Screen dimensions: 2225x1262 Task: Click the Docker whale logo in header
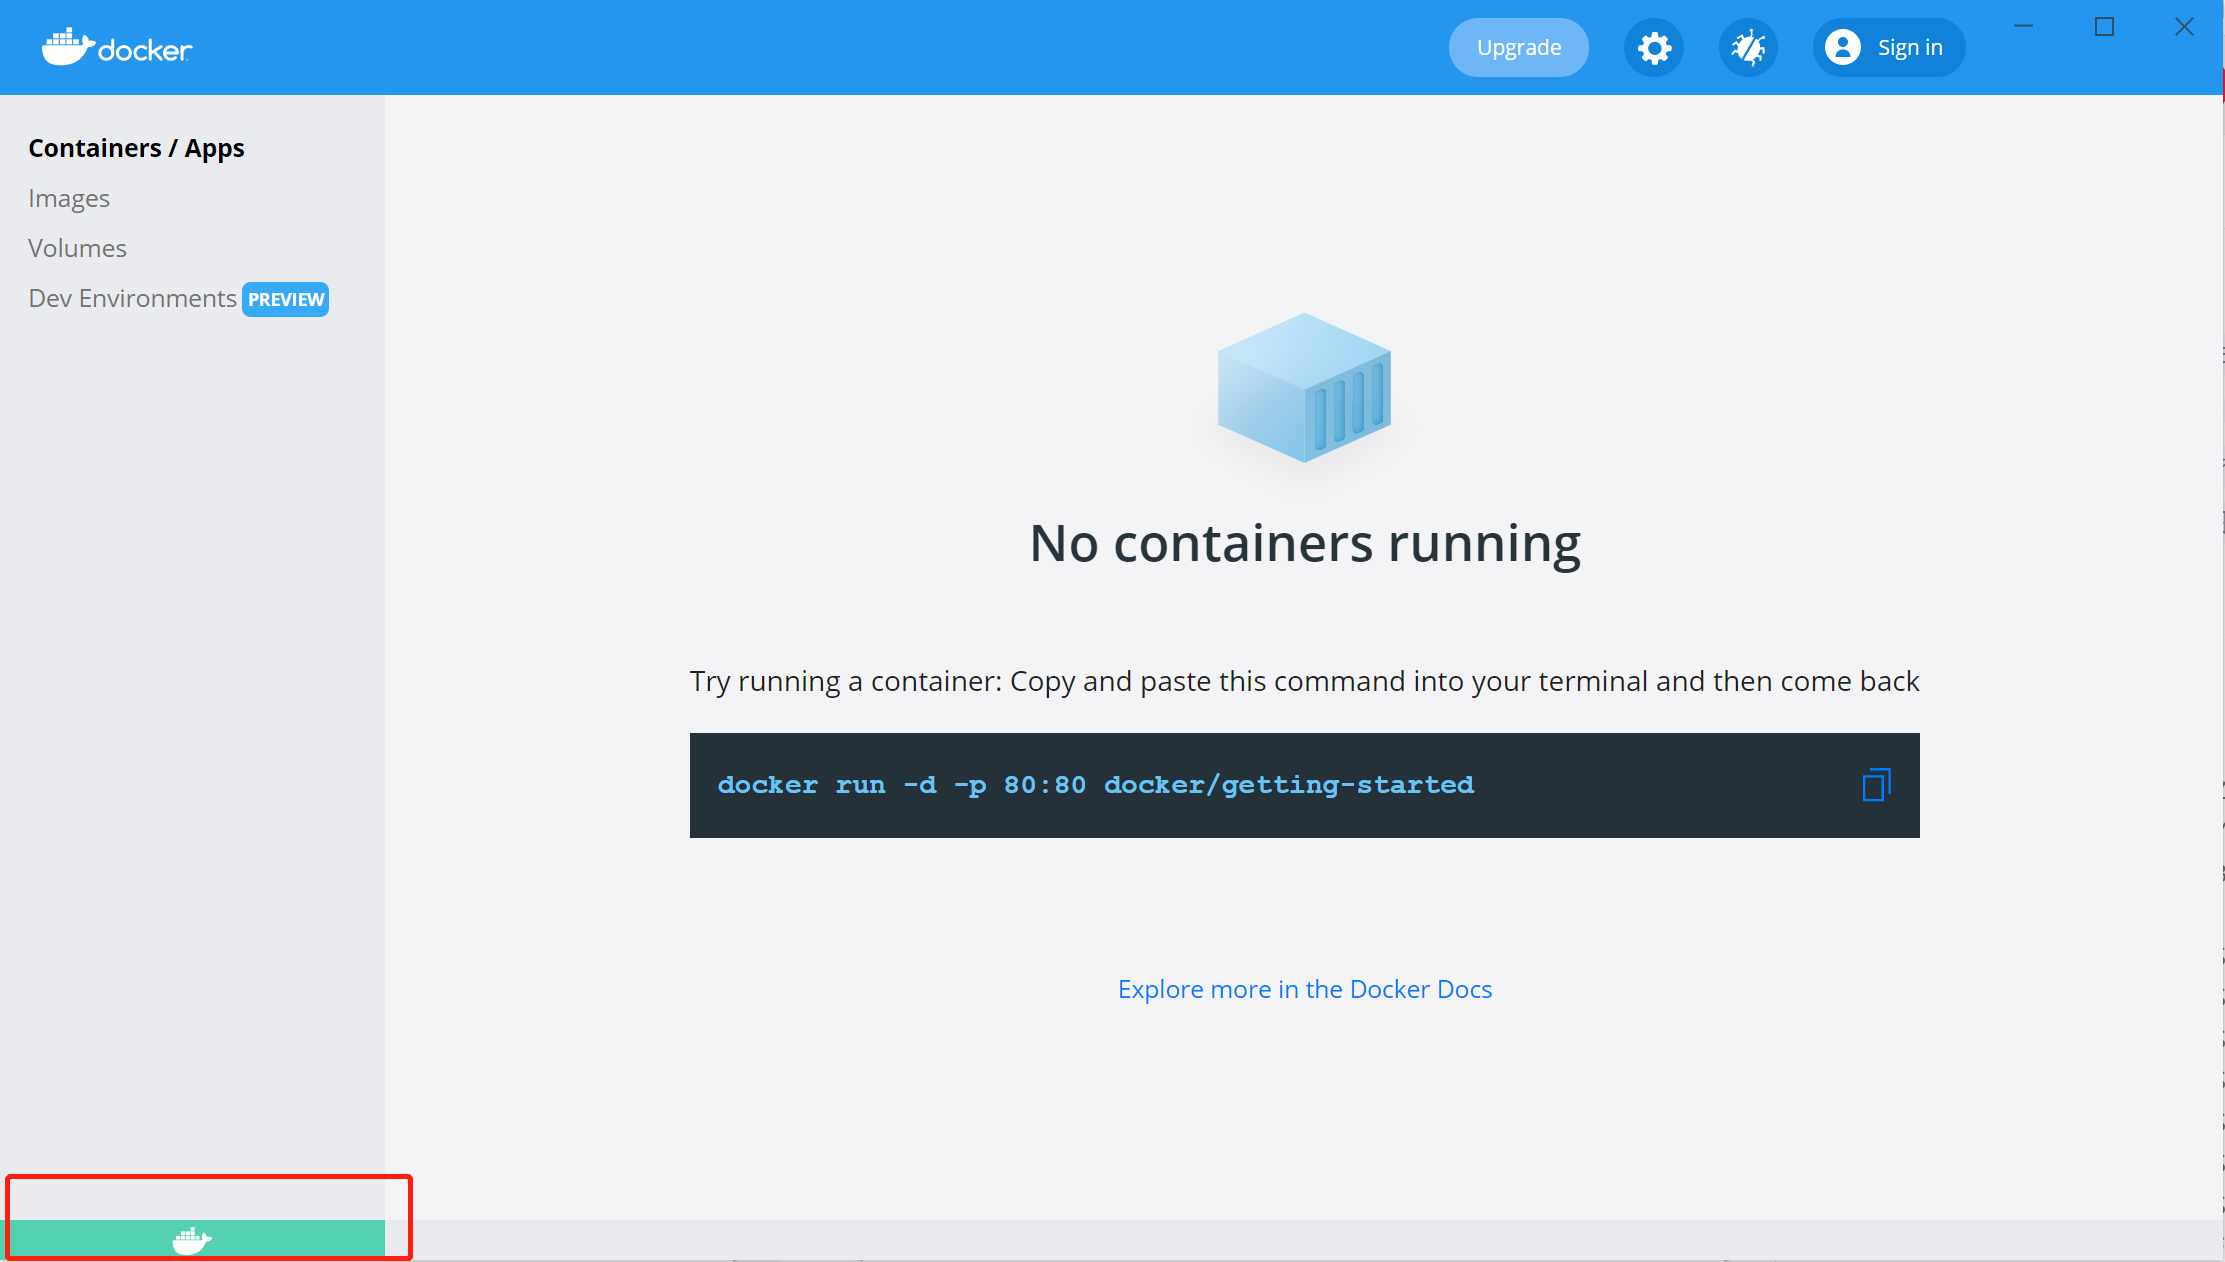click(x=117, y=47)
